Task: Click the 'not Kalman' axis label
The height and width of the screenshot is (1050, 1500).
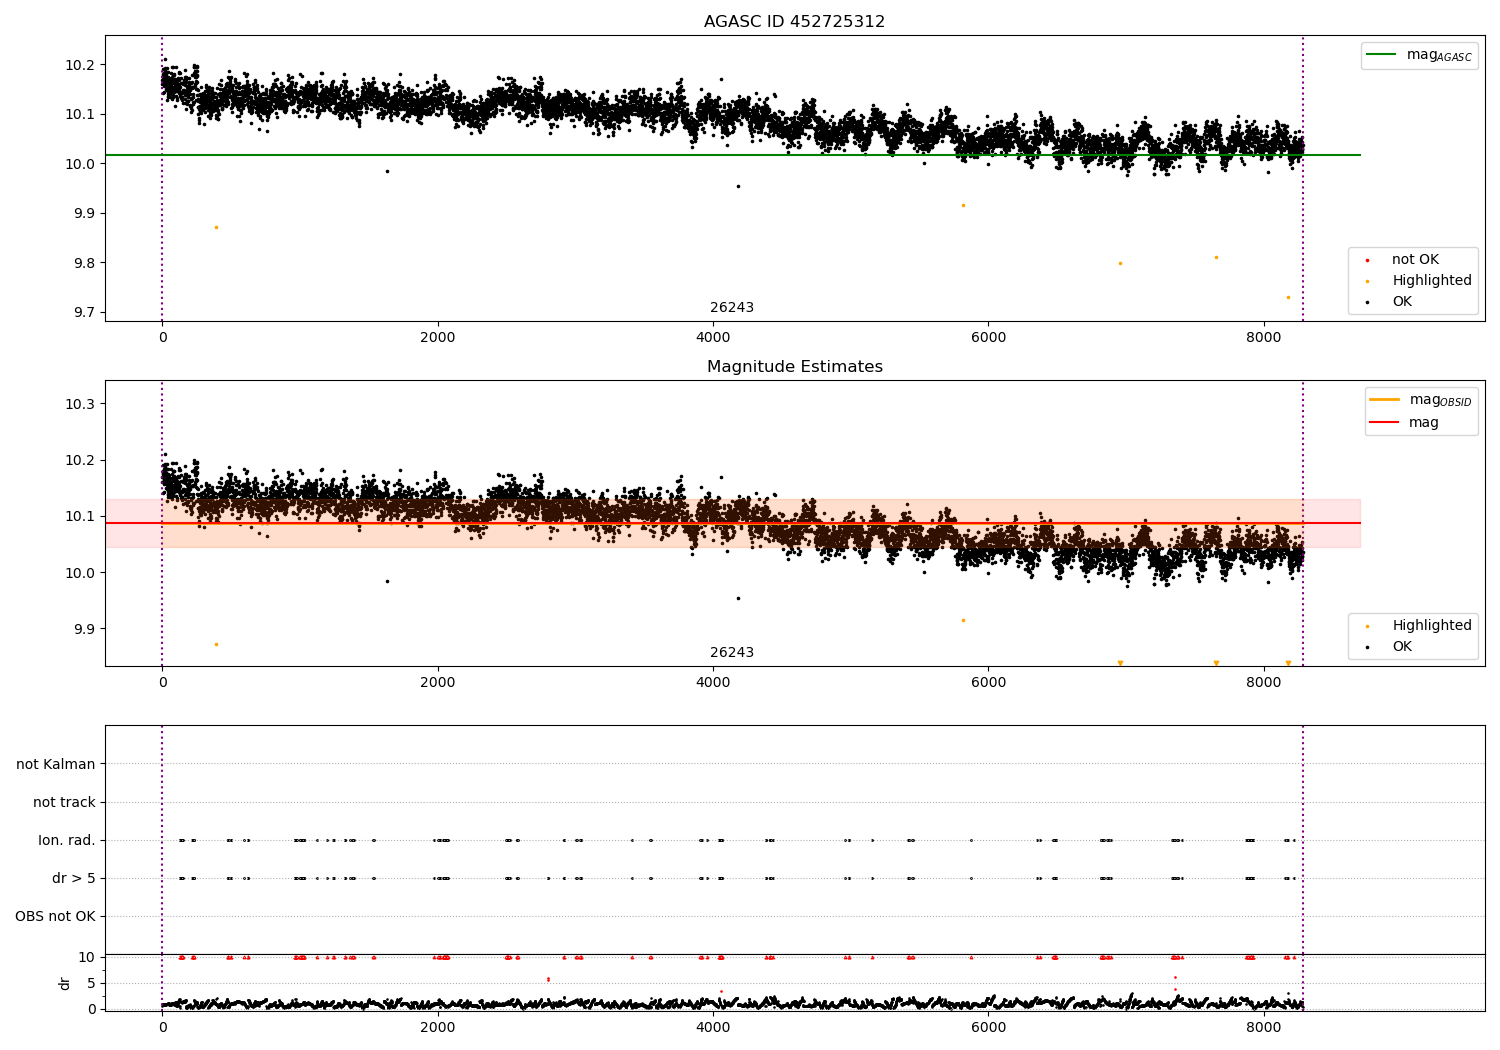Action: pyautogui.click(x=56, y=765)
